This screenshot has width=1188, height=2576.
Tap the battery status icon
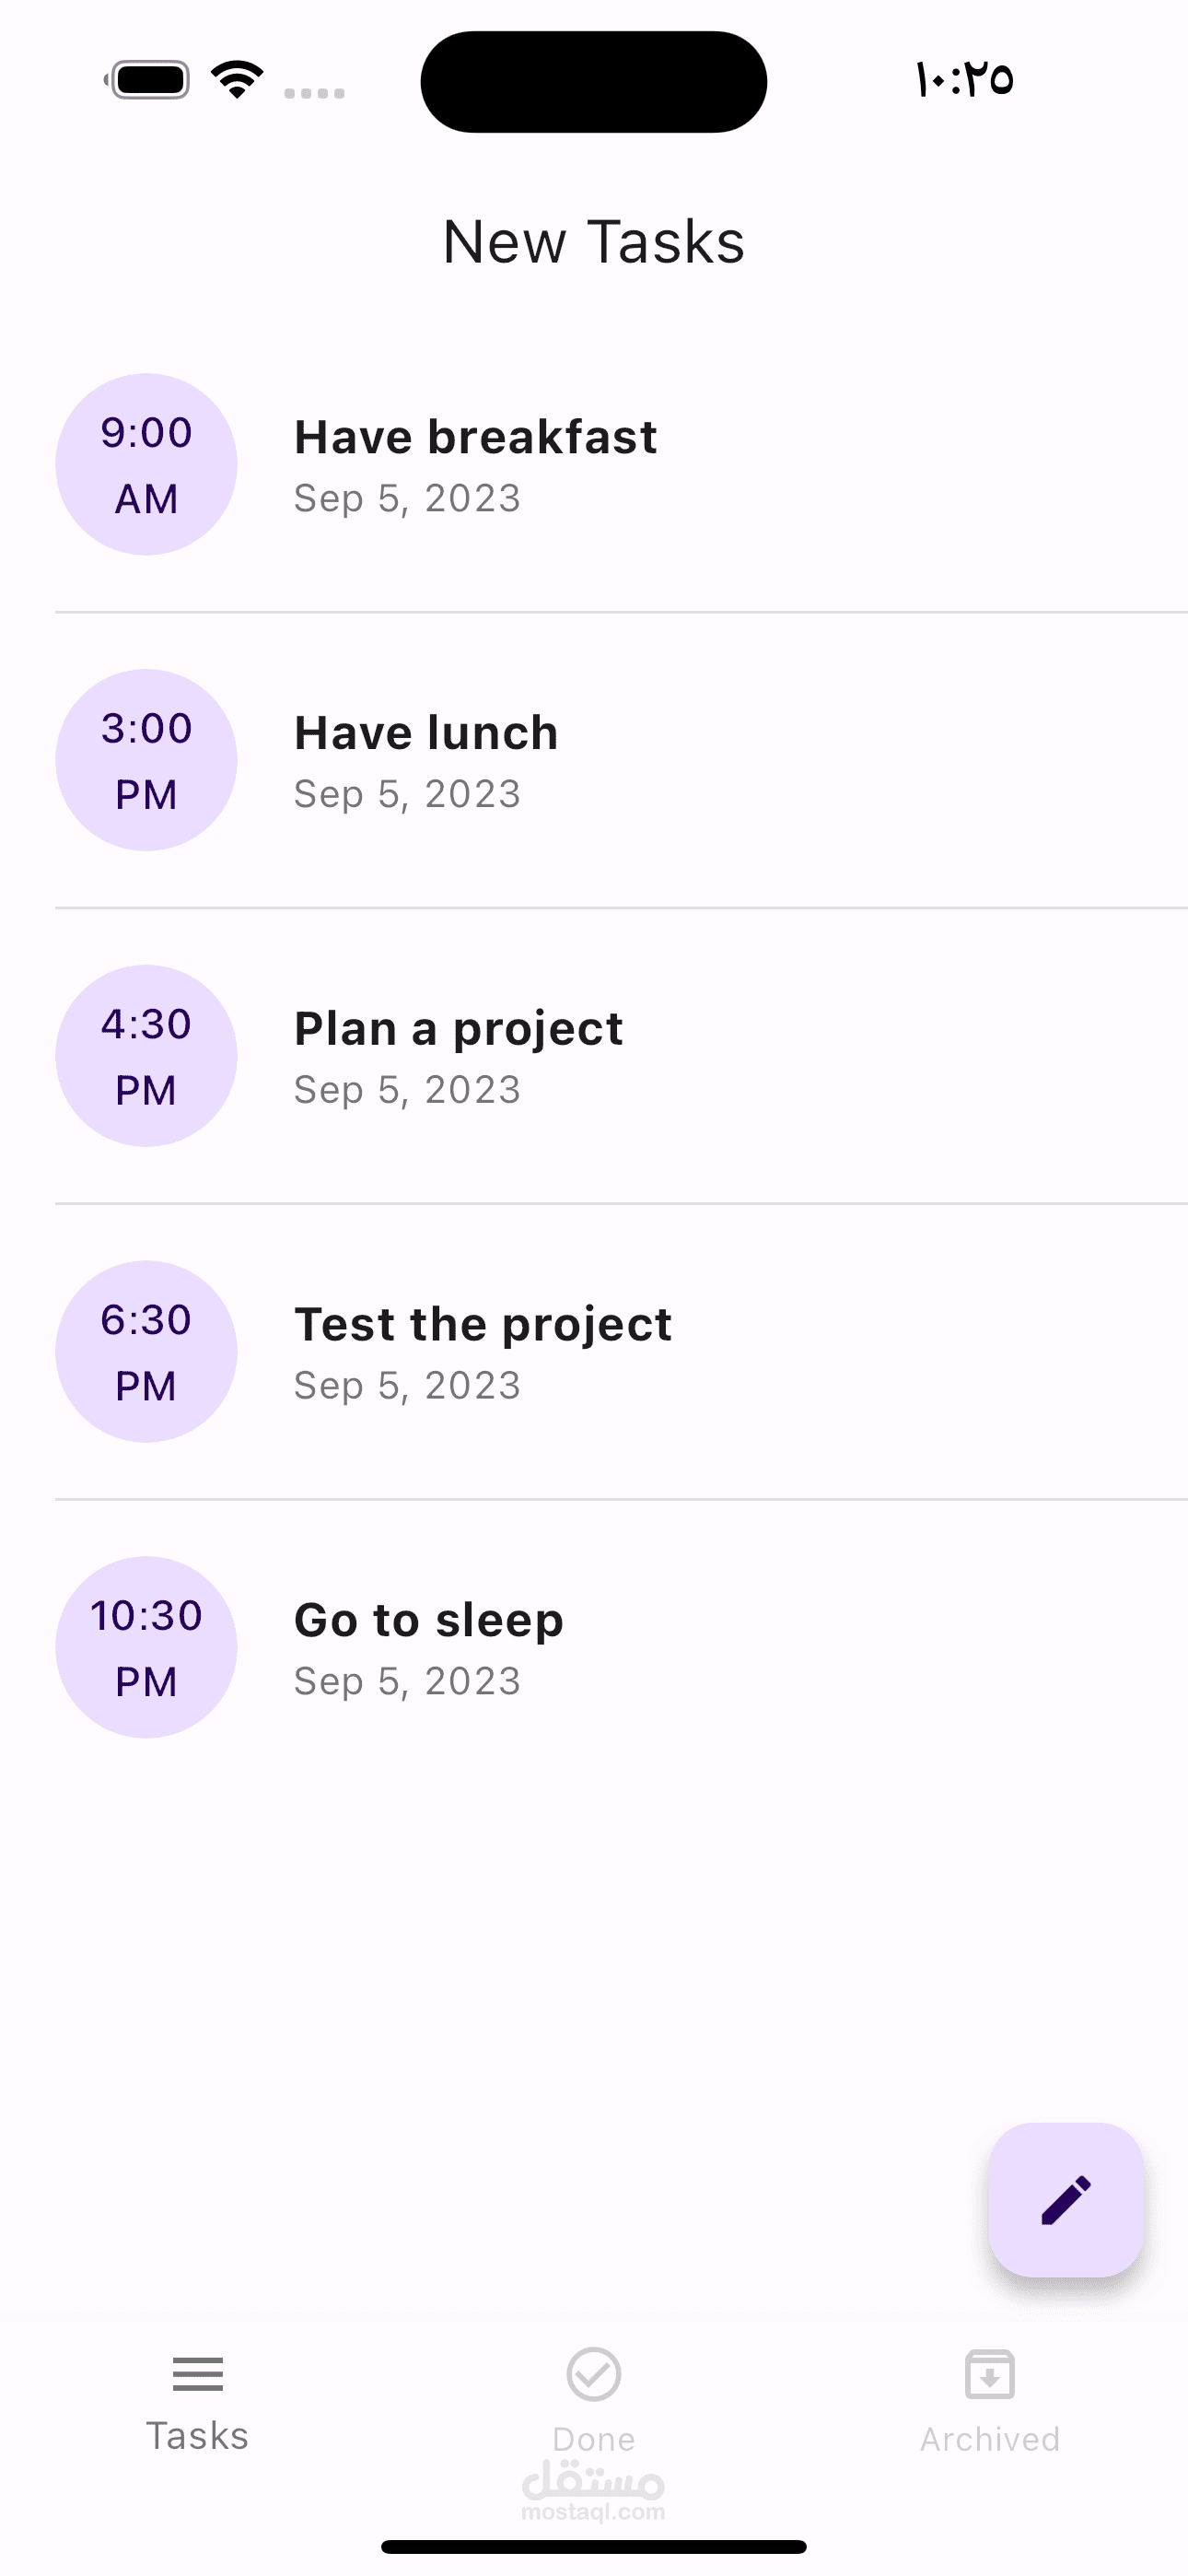click(148, 80)
